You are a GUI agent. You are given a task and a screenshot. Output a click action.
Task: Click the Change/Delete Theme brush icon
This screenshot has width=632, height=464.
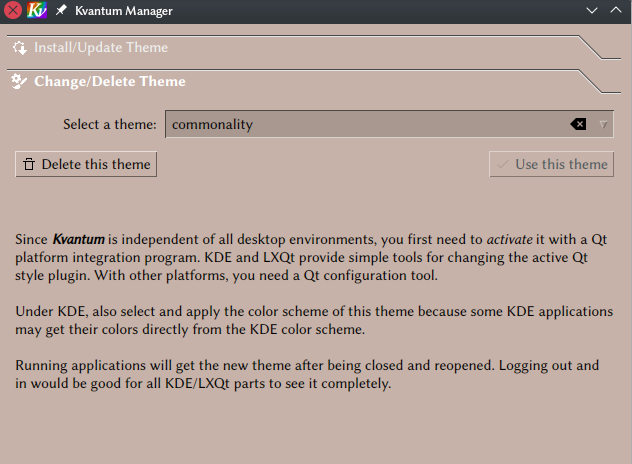pos(19,81)
